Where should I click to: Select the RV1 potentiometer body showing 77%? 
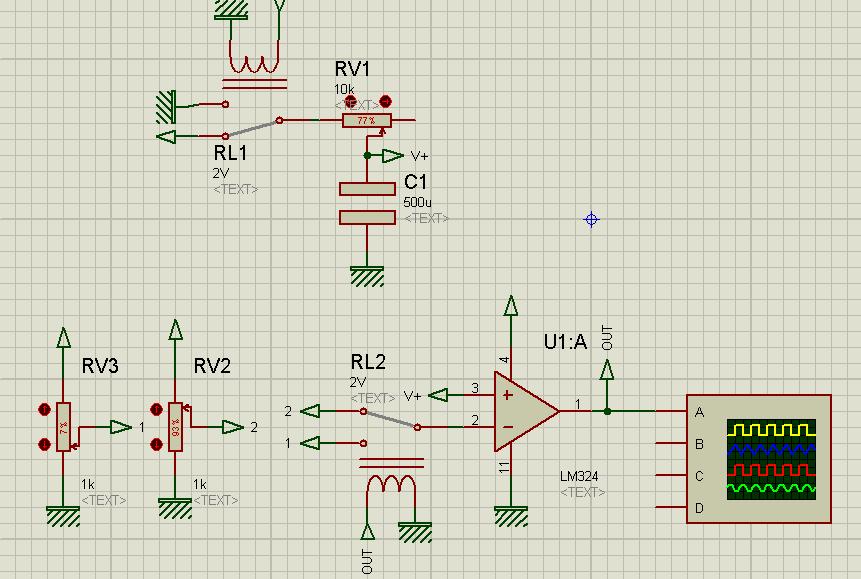point(367,120)
